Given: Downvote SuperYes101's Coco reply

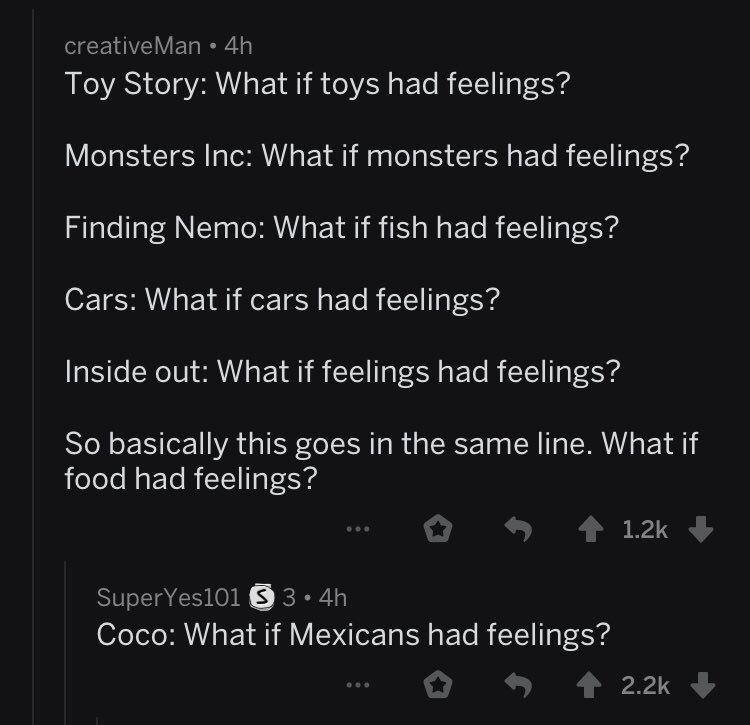Looking at the screenshot, I should tap(702, 685).
